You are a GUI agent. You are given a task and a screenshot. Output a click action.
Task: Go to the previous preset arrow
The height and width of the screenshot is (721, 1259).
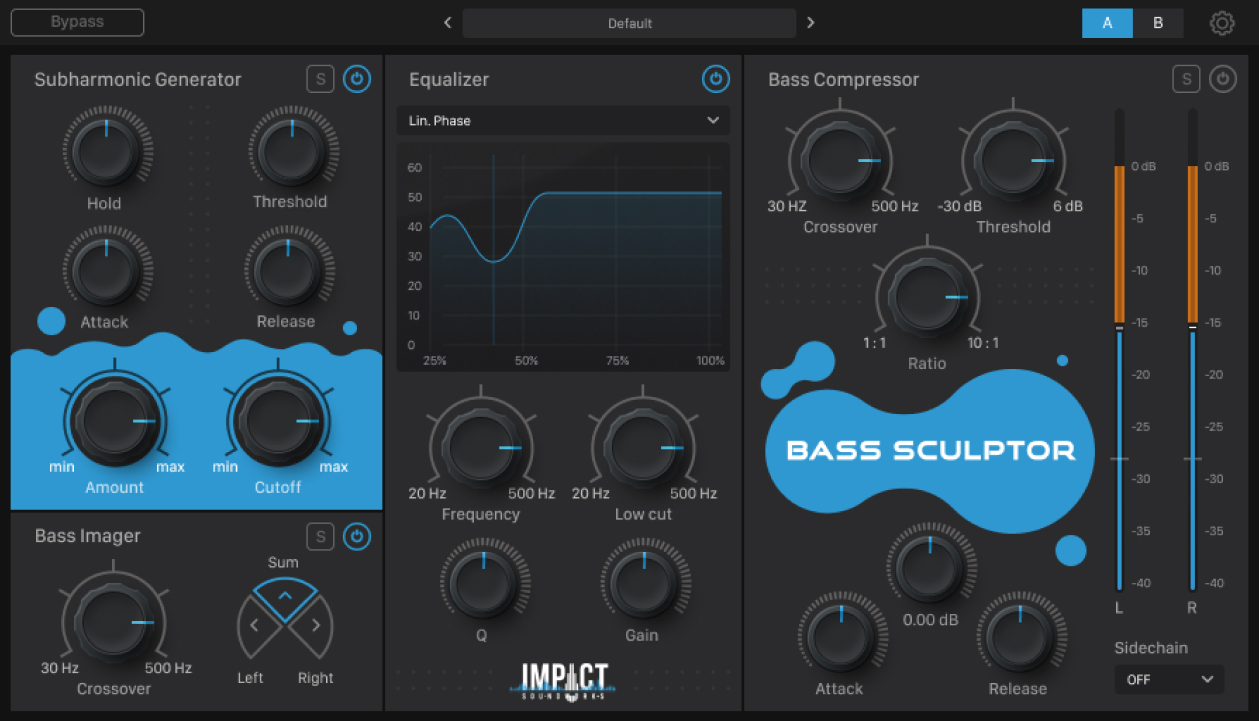pos(448,23)
